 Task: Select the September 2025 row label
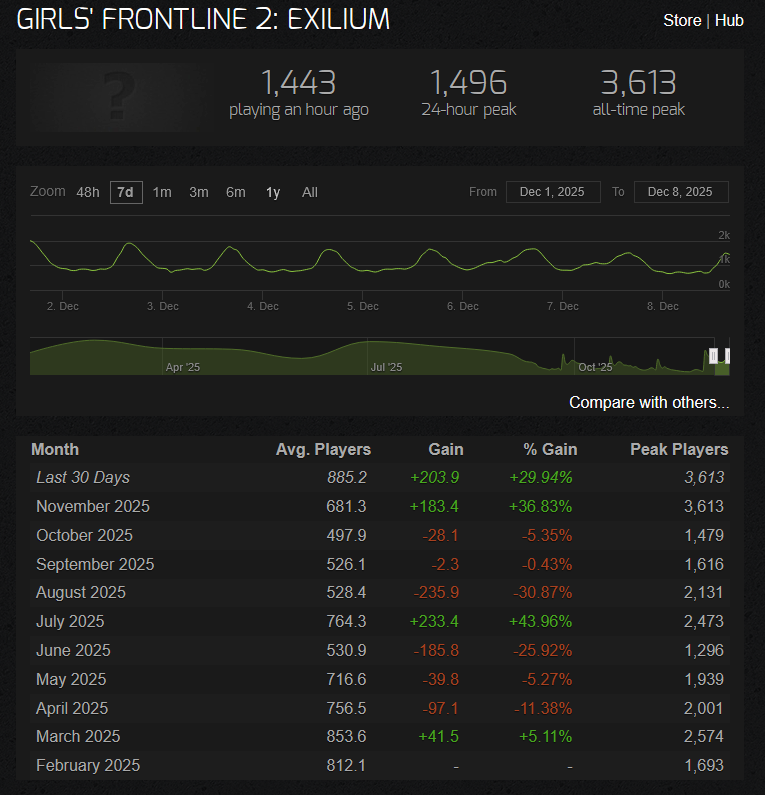pyautogui.click(x=95, y=564)
